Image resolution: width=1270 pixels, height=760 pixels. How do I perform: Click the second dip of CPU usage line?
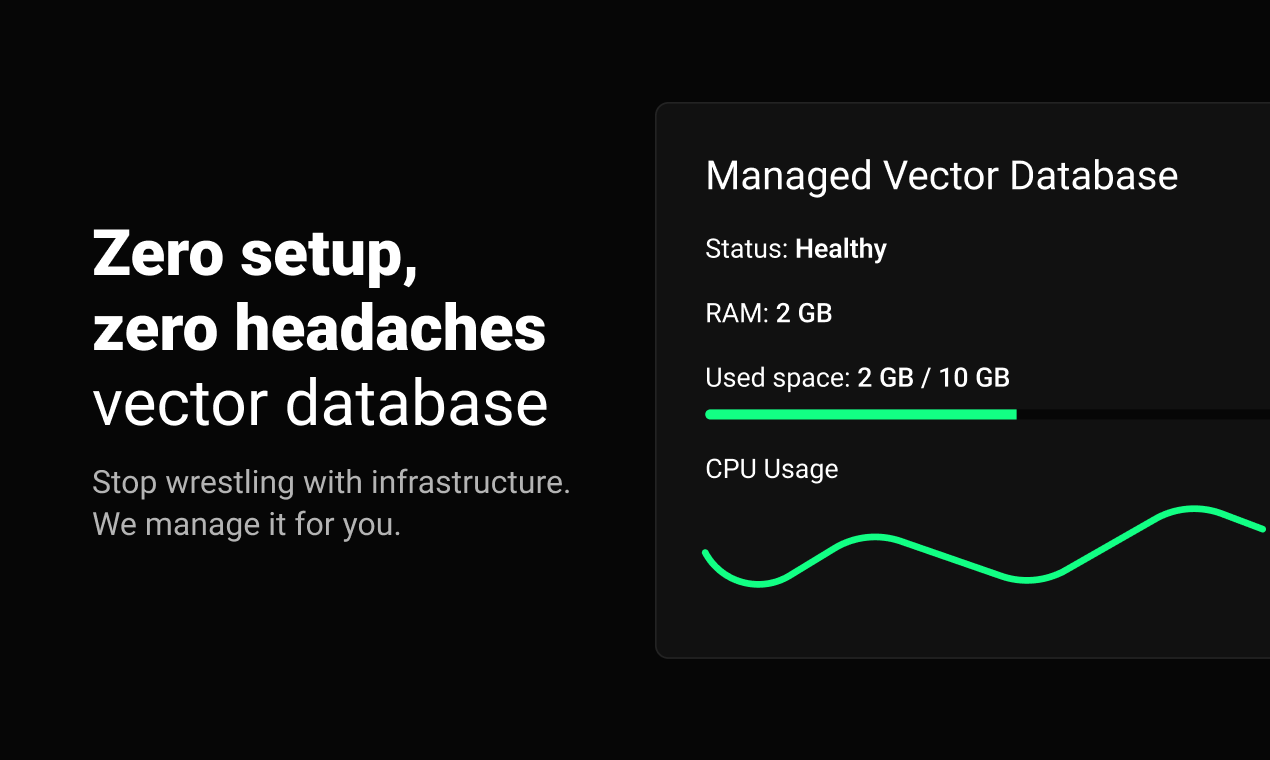coord(1025,579)
